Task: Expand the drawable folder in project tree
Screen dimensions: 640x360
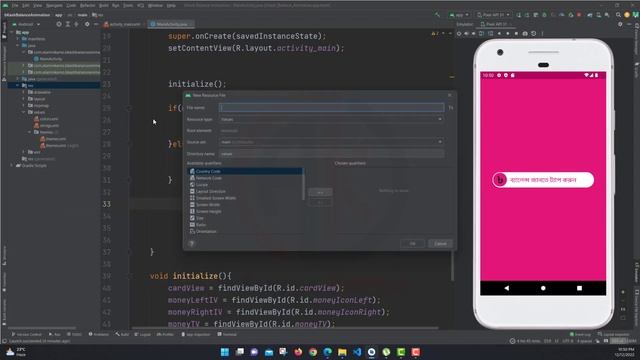Action: (x=24, y=92)
